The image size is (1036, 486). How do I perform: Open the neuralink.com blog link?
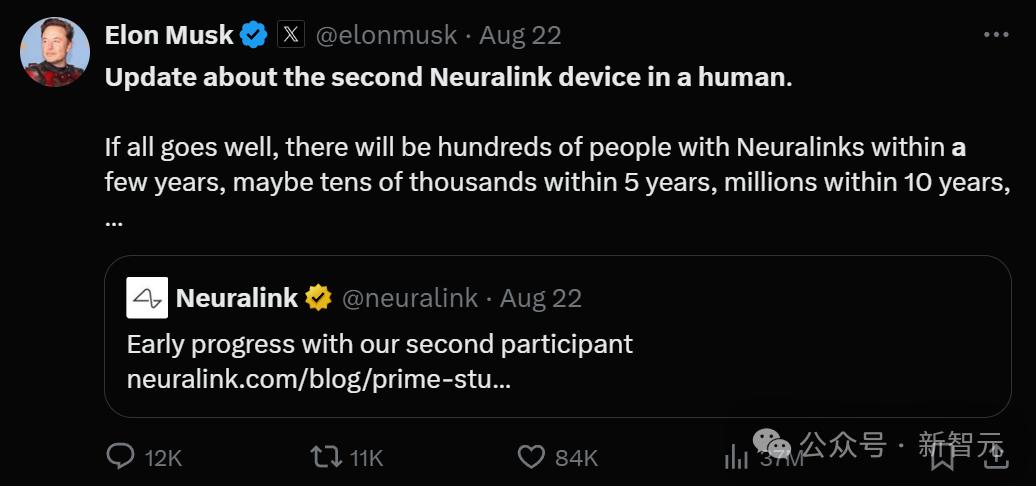(318, 380)
